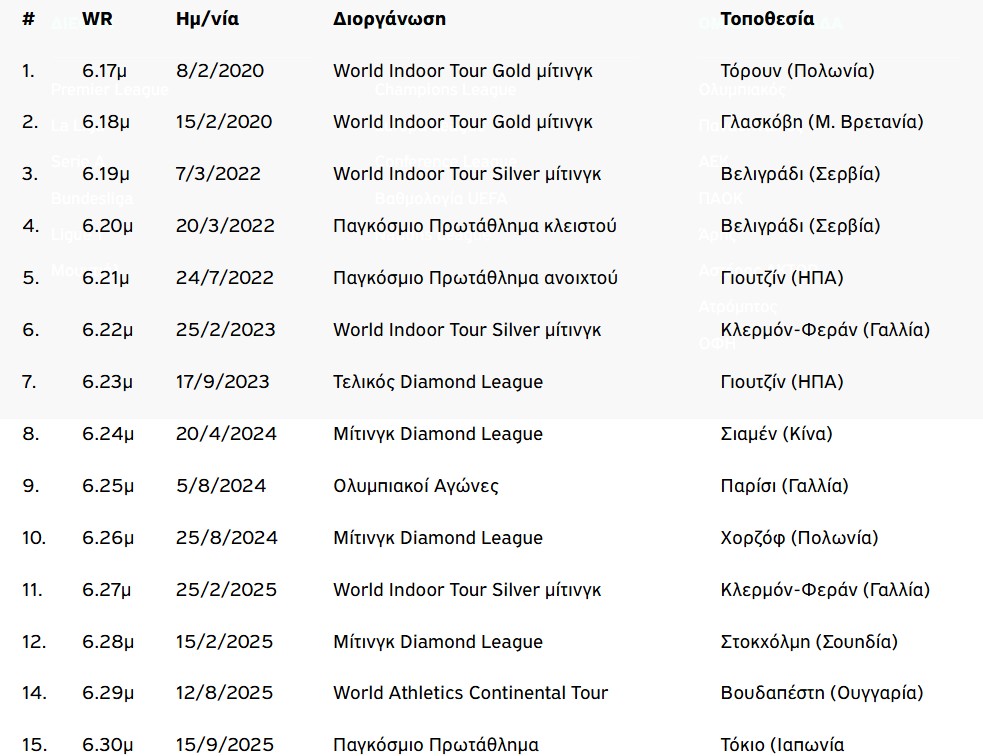The height and width of the screenshot is (756, 983).
Task: Select the Στοκχόλμη (Σουηδία) location
Action: [809, 642]
